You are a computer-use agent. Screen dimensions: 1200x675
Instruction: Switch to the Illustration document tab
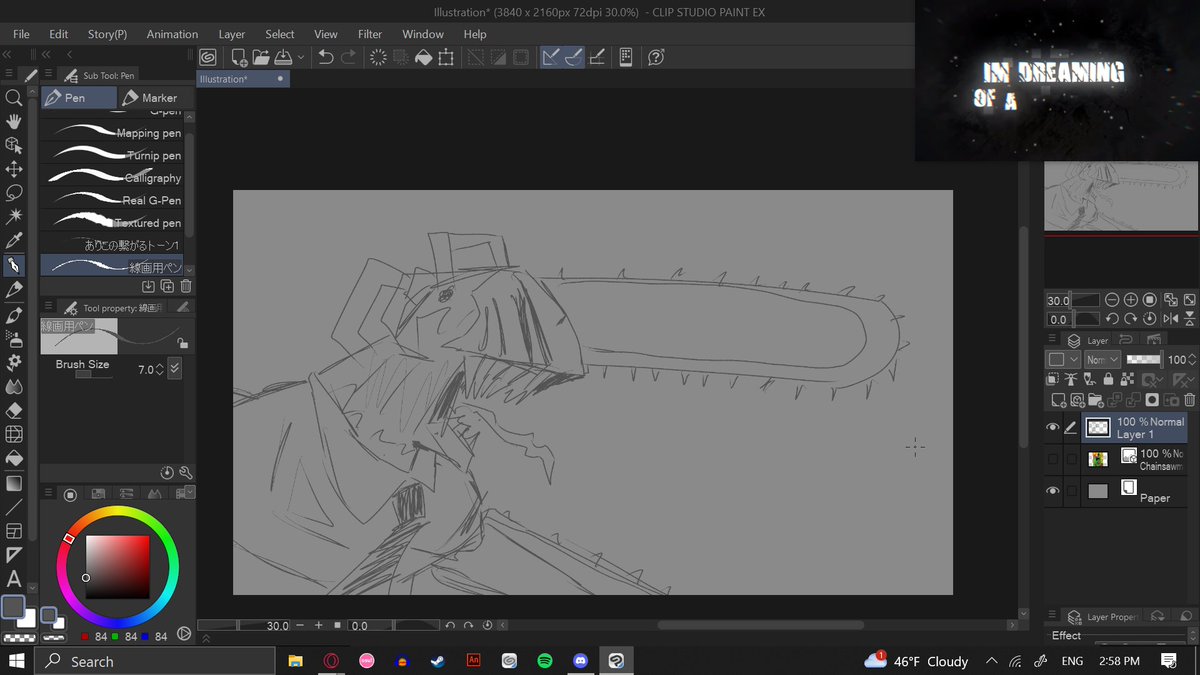[x=243, y=79]
